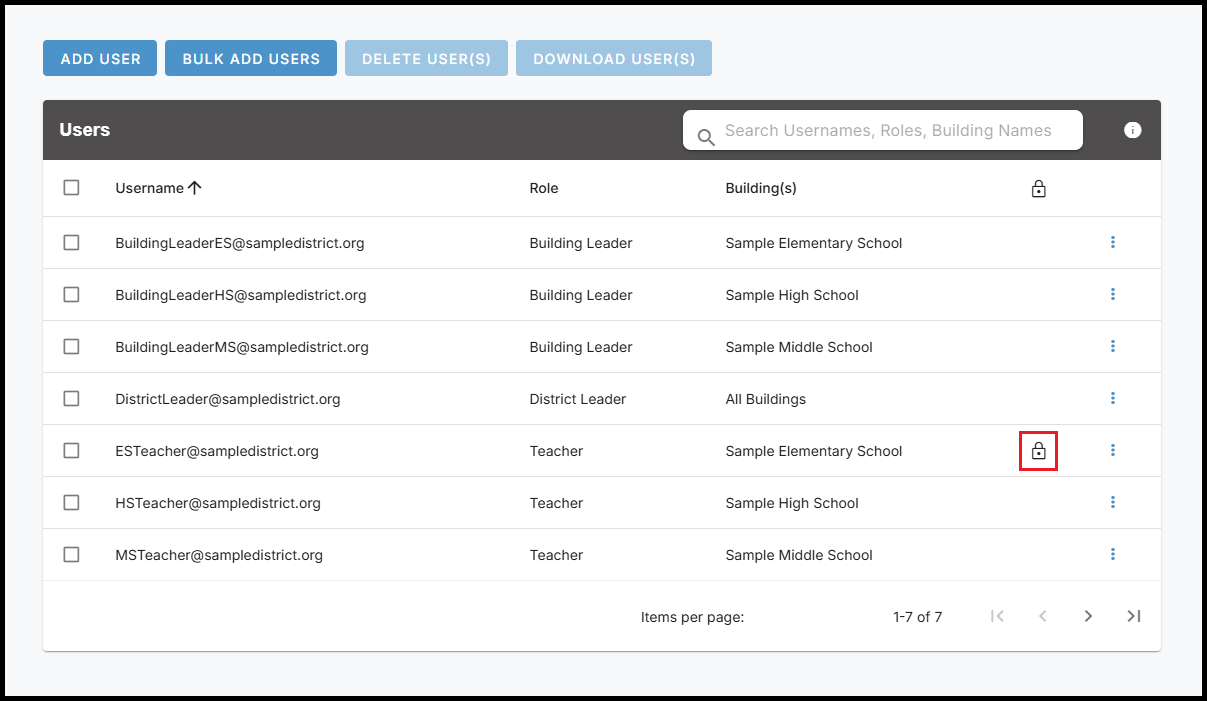Screen dimensions: 1207x701
Task: Click the lock column header icon
Action: coord(1038,188)
